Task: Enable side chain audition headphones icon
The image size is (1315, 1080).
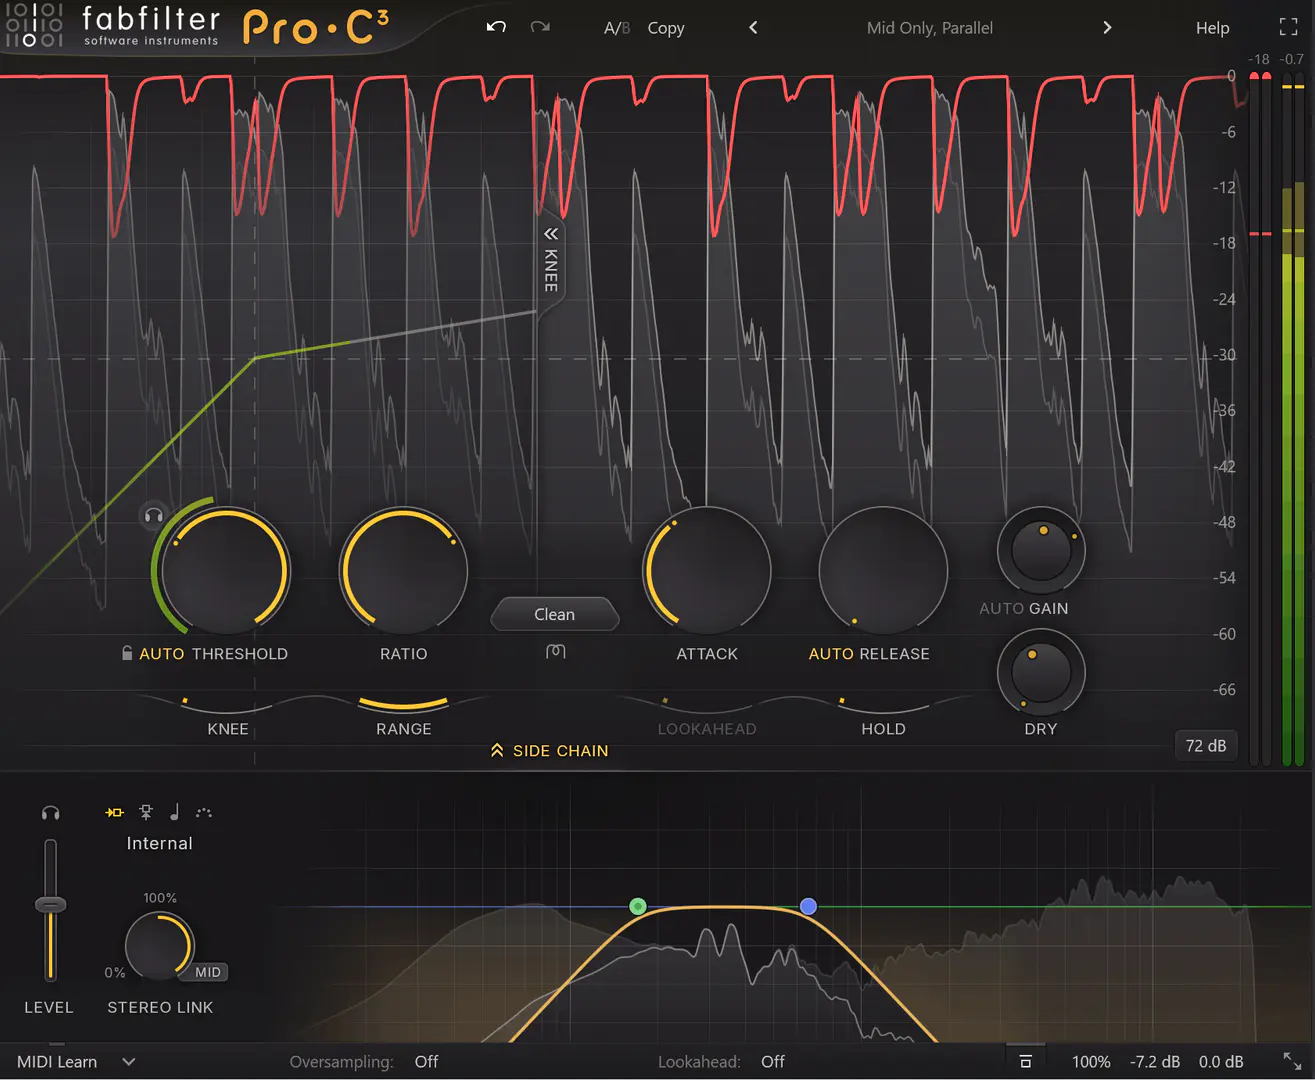Action: pyautogui.click(x=50, y=813)
